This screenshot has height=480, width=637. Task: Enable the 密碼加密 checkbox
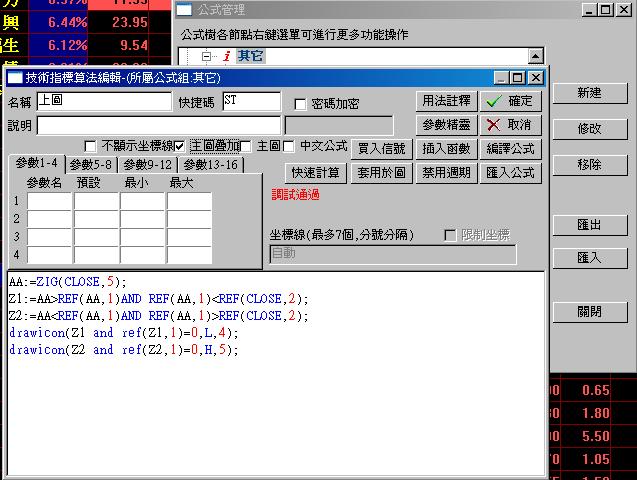tap(301, 104)
